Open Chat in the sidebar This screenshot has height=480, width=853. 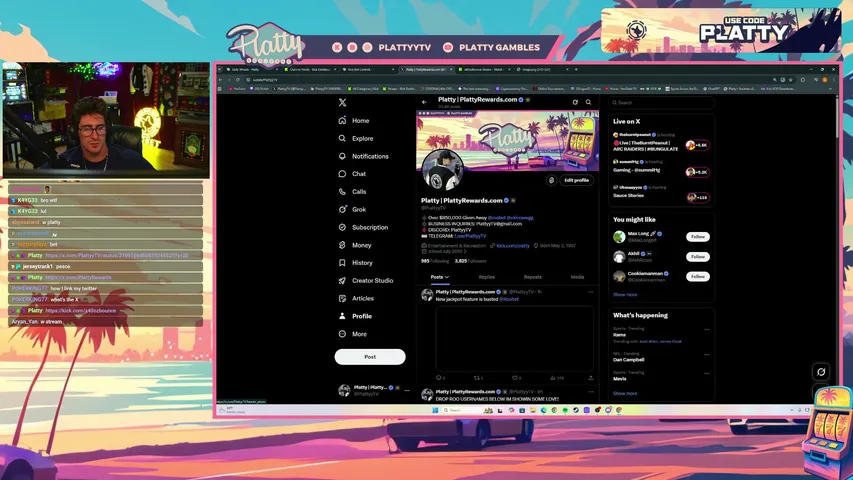[352, 174]
